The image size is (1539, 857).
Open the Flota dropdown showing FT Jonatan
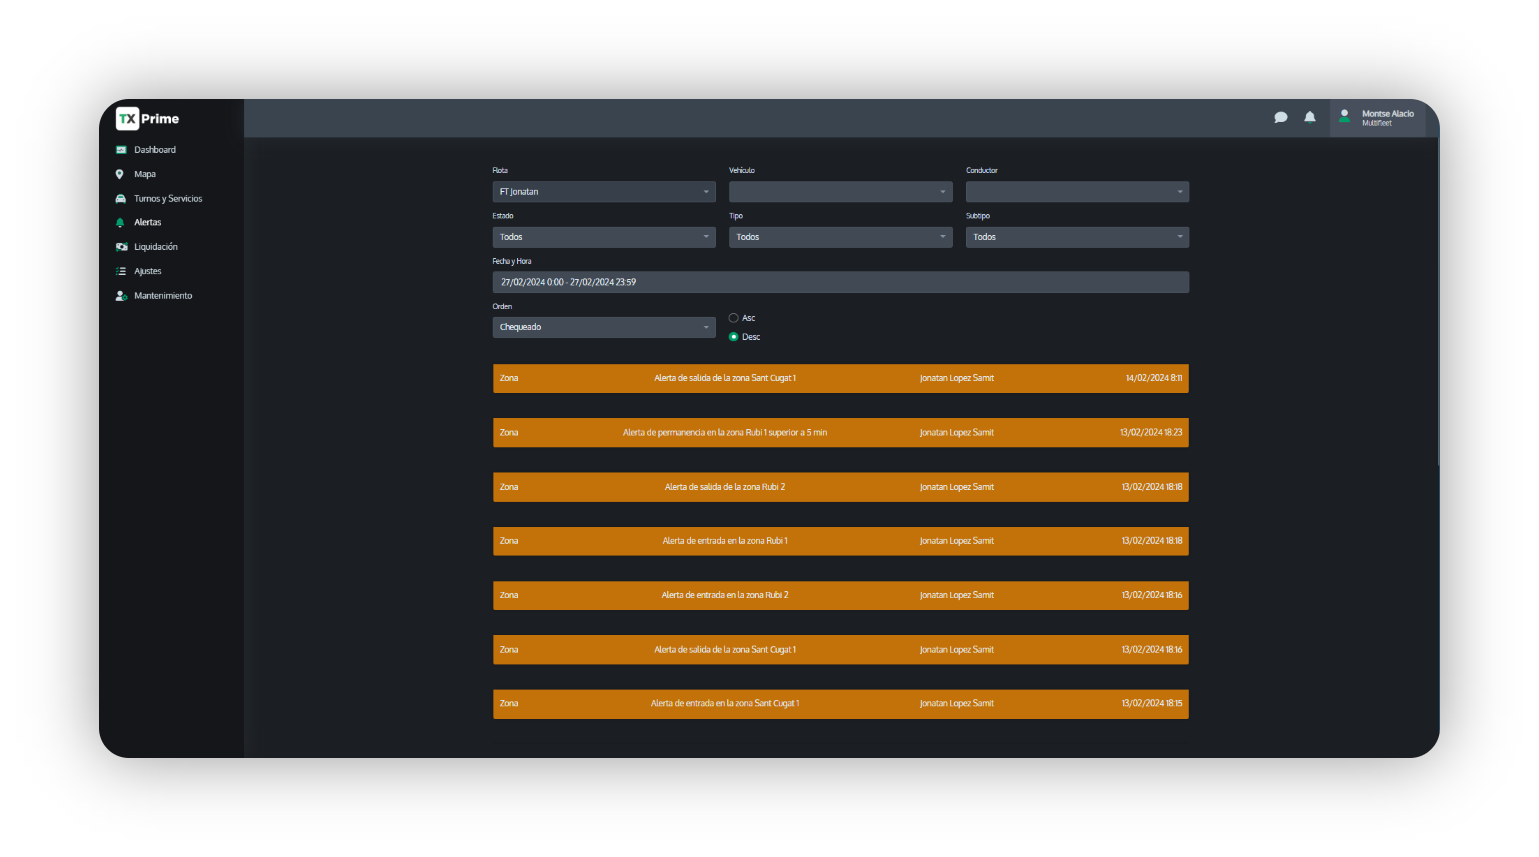point(604,192)
